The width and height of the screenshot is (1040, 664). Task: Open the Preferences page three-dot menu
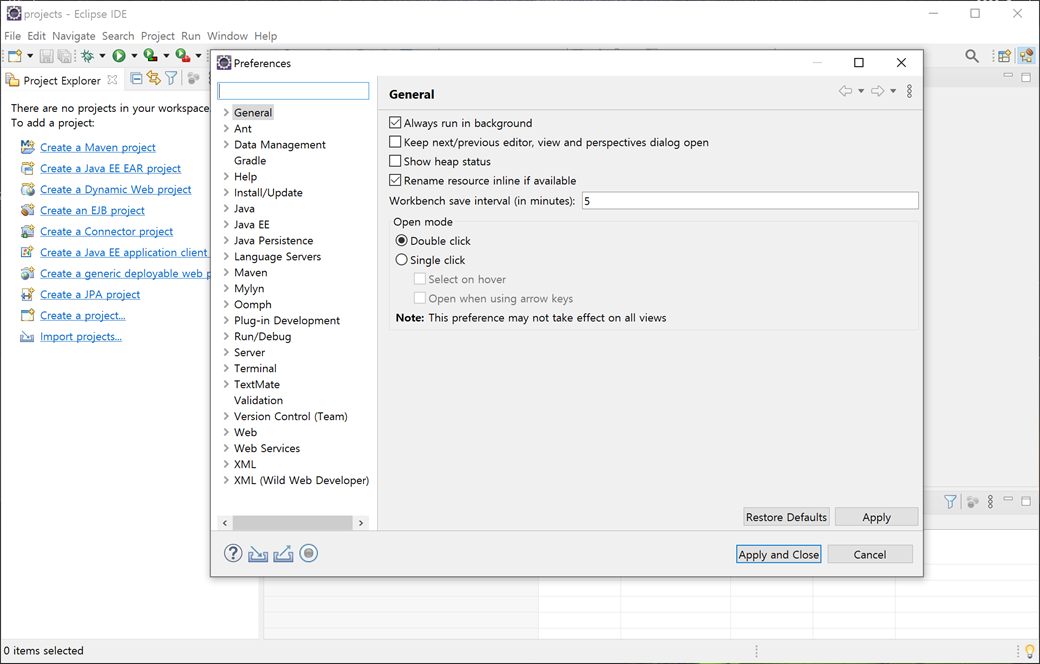pyautogui.click(x=909, y=91)
